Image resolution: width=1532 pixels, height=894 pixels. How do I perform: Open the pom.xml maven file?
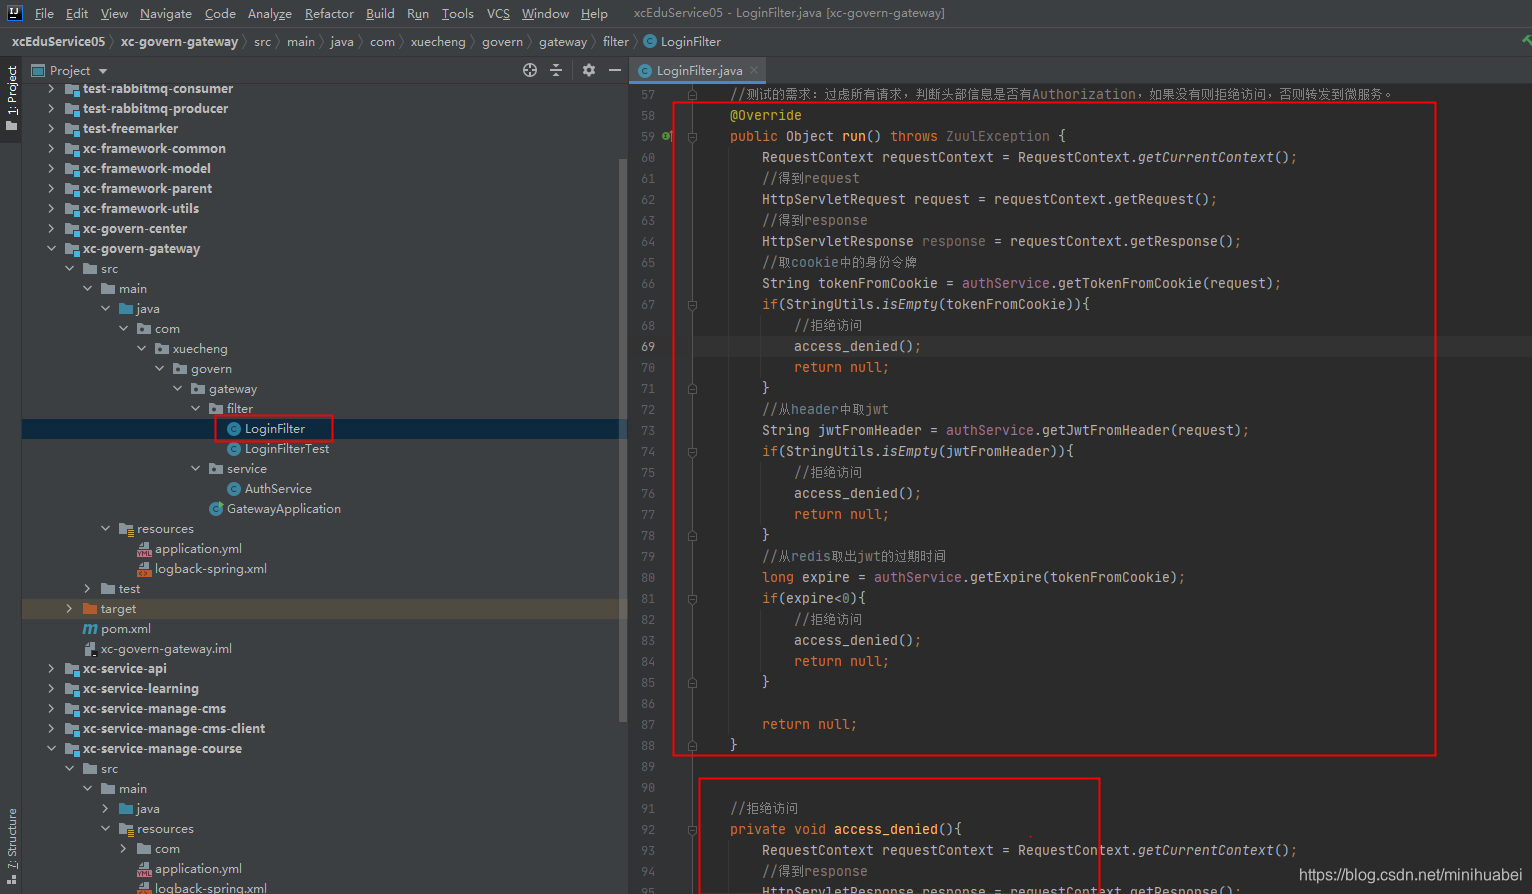[125, 629]
